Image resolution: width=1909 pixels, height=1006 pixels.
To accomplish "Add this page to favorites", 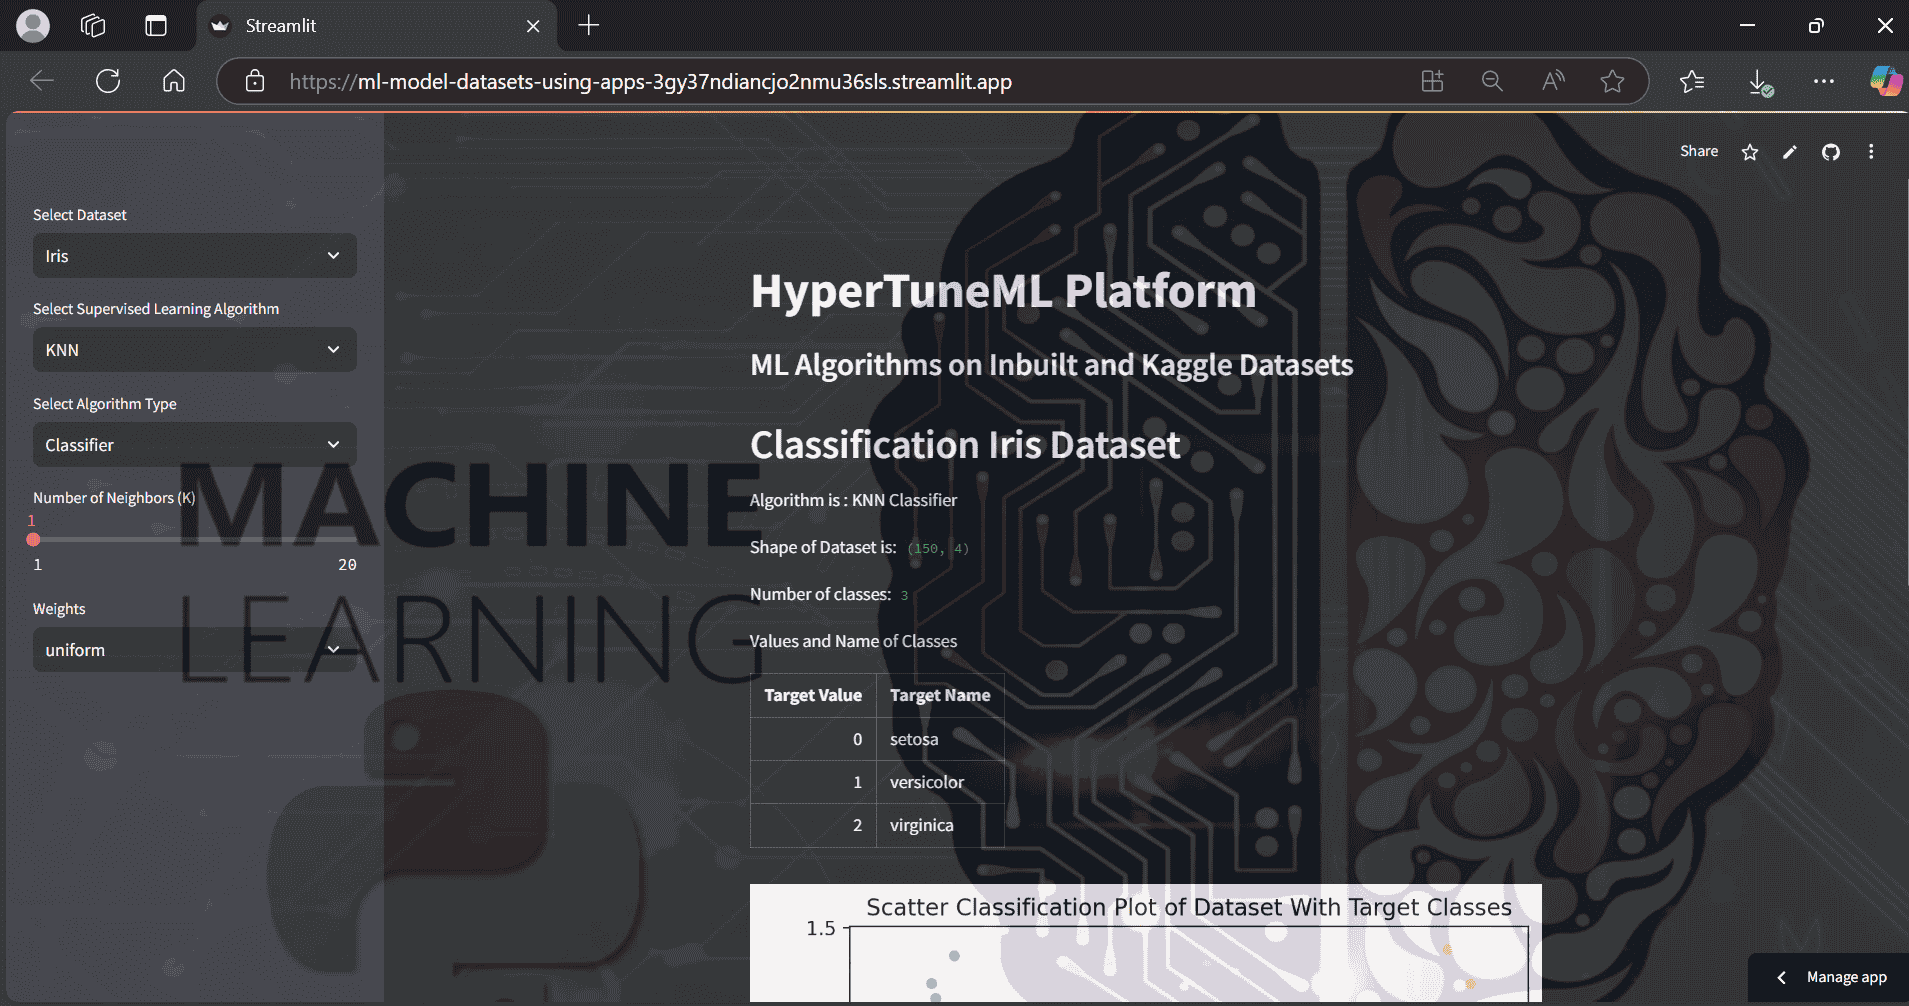I will point(1612,81).
